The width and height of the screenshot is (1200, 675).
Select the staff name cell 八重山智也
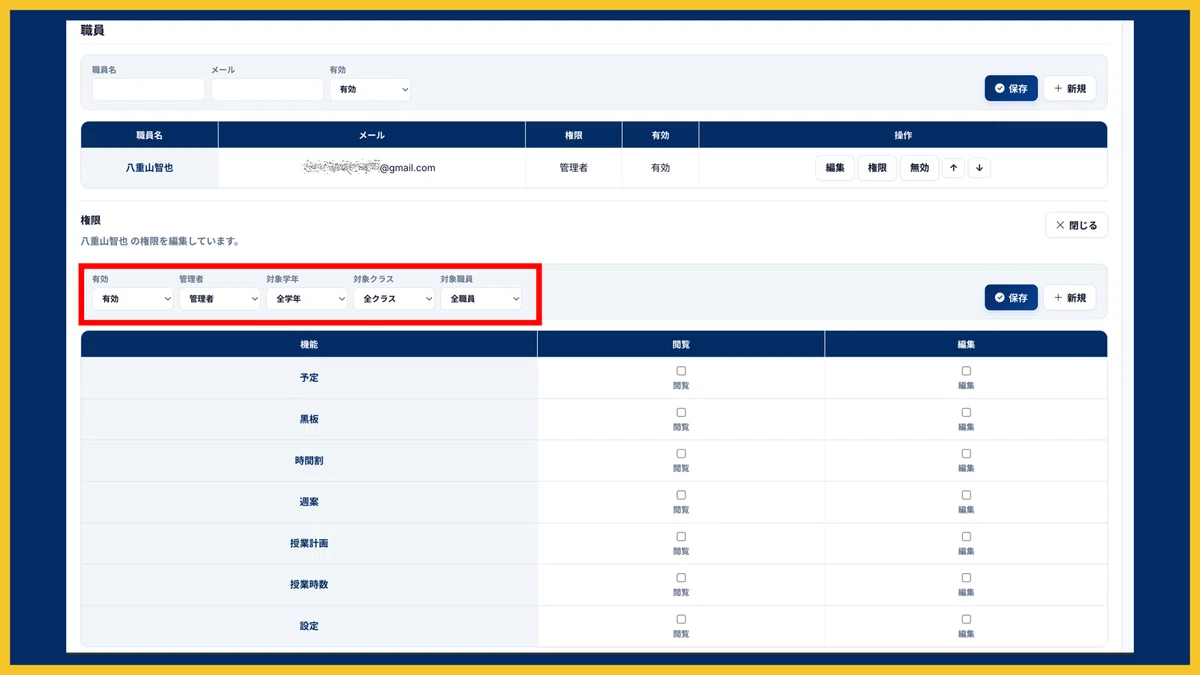tap(149, 168)
